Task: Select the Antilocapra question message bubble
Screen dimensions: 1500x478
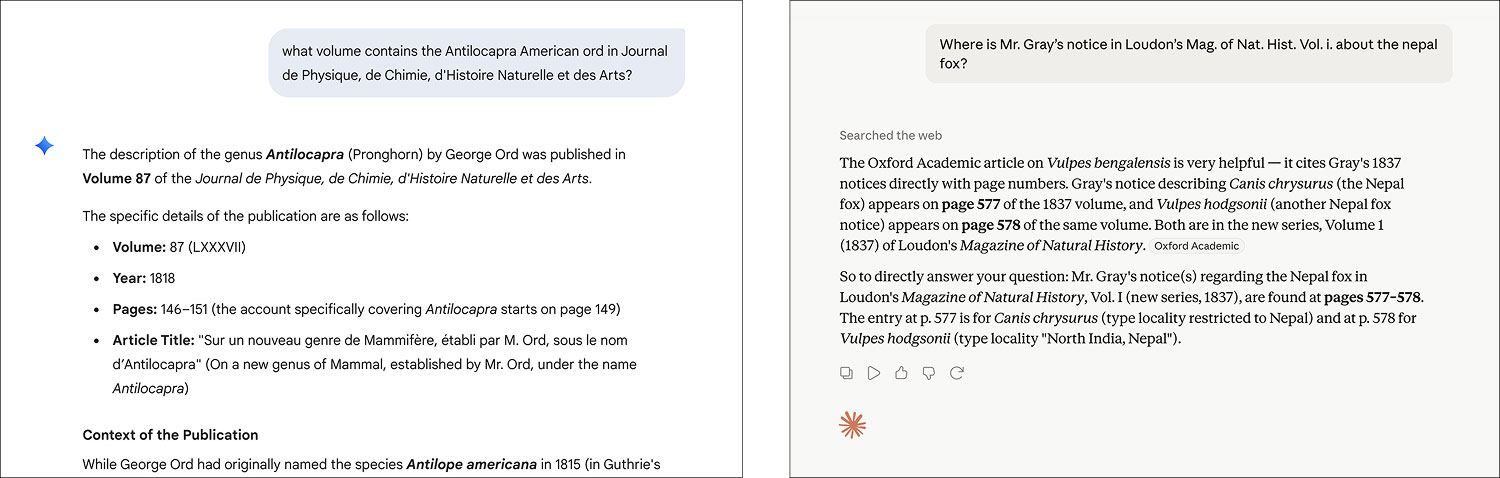Action: tap(476, 63)
